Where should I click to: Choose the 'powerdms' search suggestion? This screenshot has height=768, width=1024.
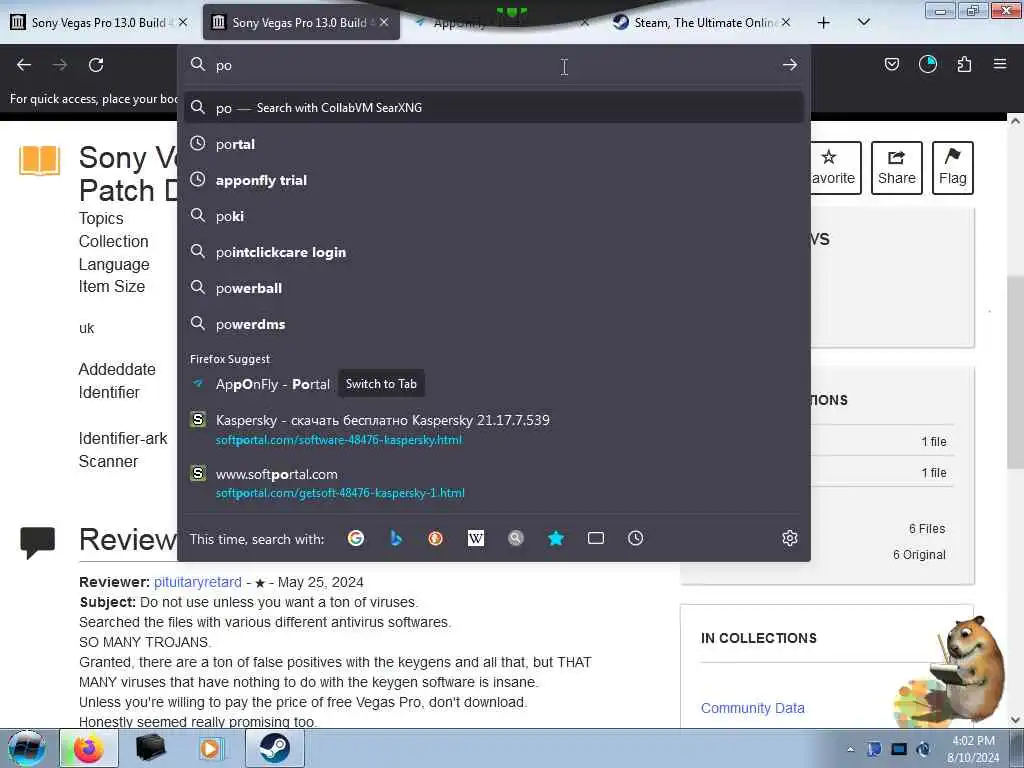[493, 324]
